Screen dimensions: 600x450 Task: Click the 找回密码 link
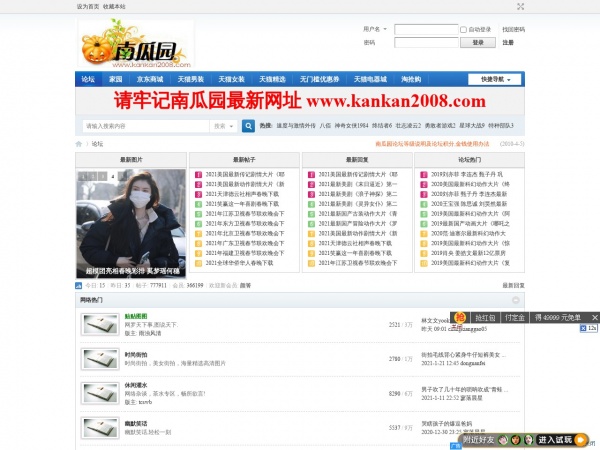tap(512, 29)
